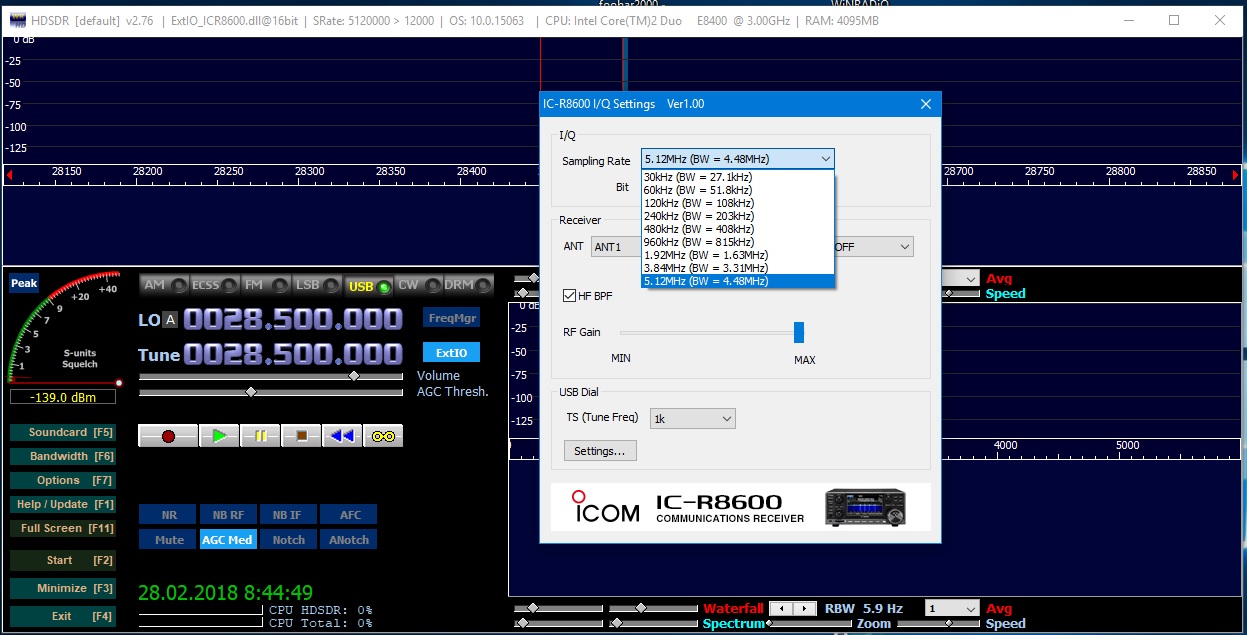Click the Minimize [F3] button

[63, 589]
